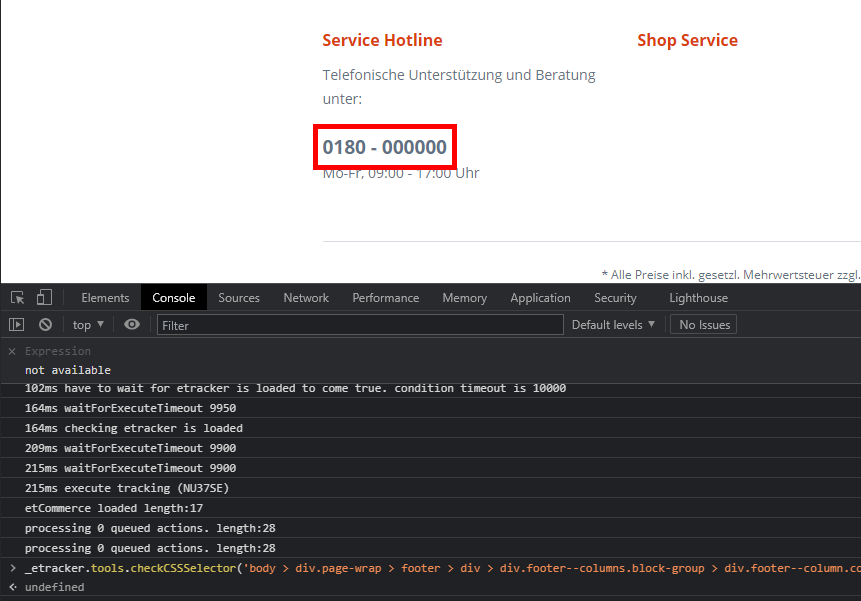This screenshot has height=601, width=861.
Task: Go to the Network tab
Action: (x=306, y=297)
